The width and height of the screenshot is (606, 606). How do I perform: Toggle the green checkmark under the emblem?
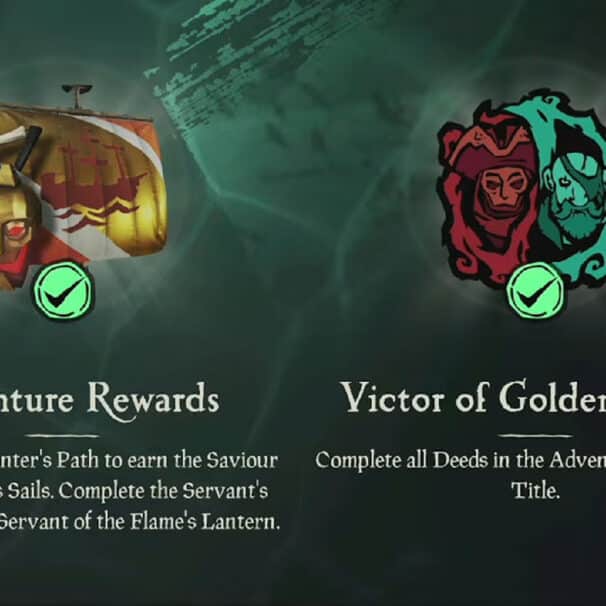click(536, 290)
